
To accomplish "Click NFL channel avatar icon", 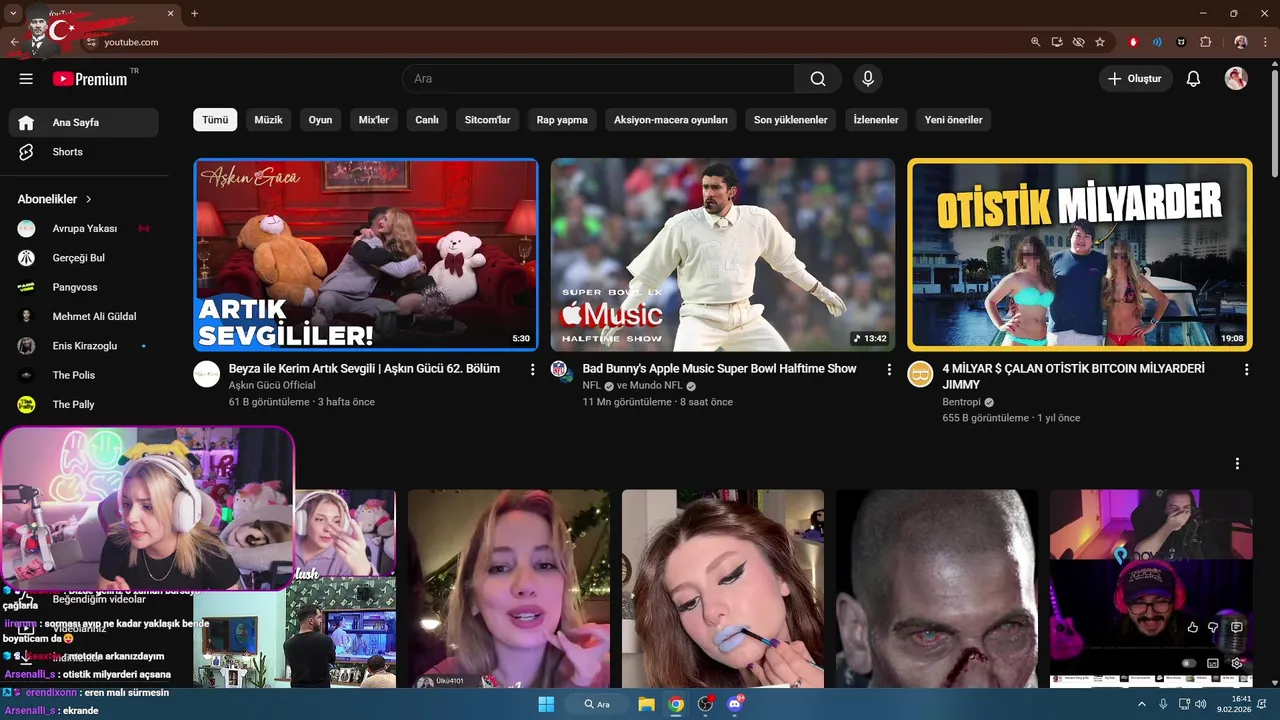I will point(560,370).
